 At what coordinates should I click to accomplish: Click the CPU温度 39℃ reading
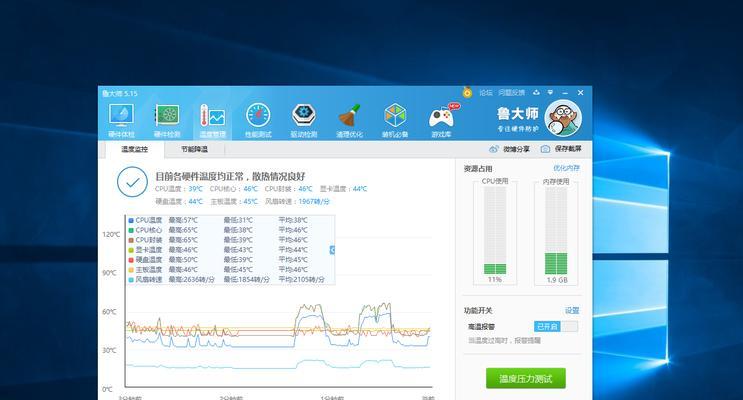(x=179, y=189)
